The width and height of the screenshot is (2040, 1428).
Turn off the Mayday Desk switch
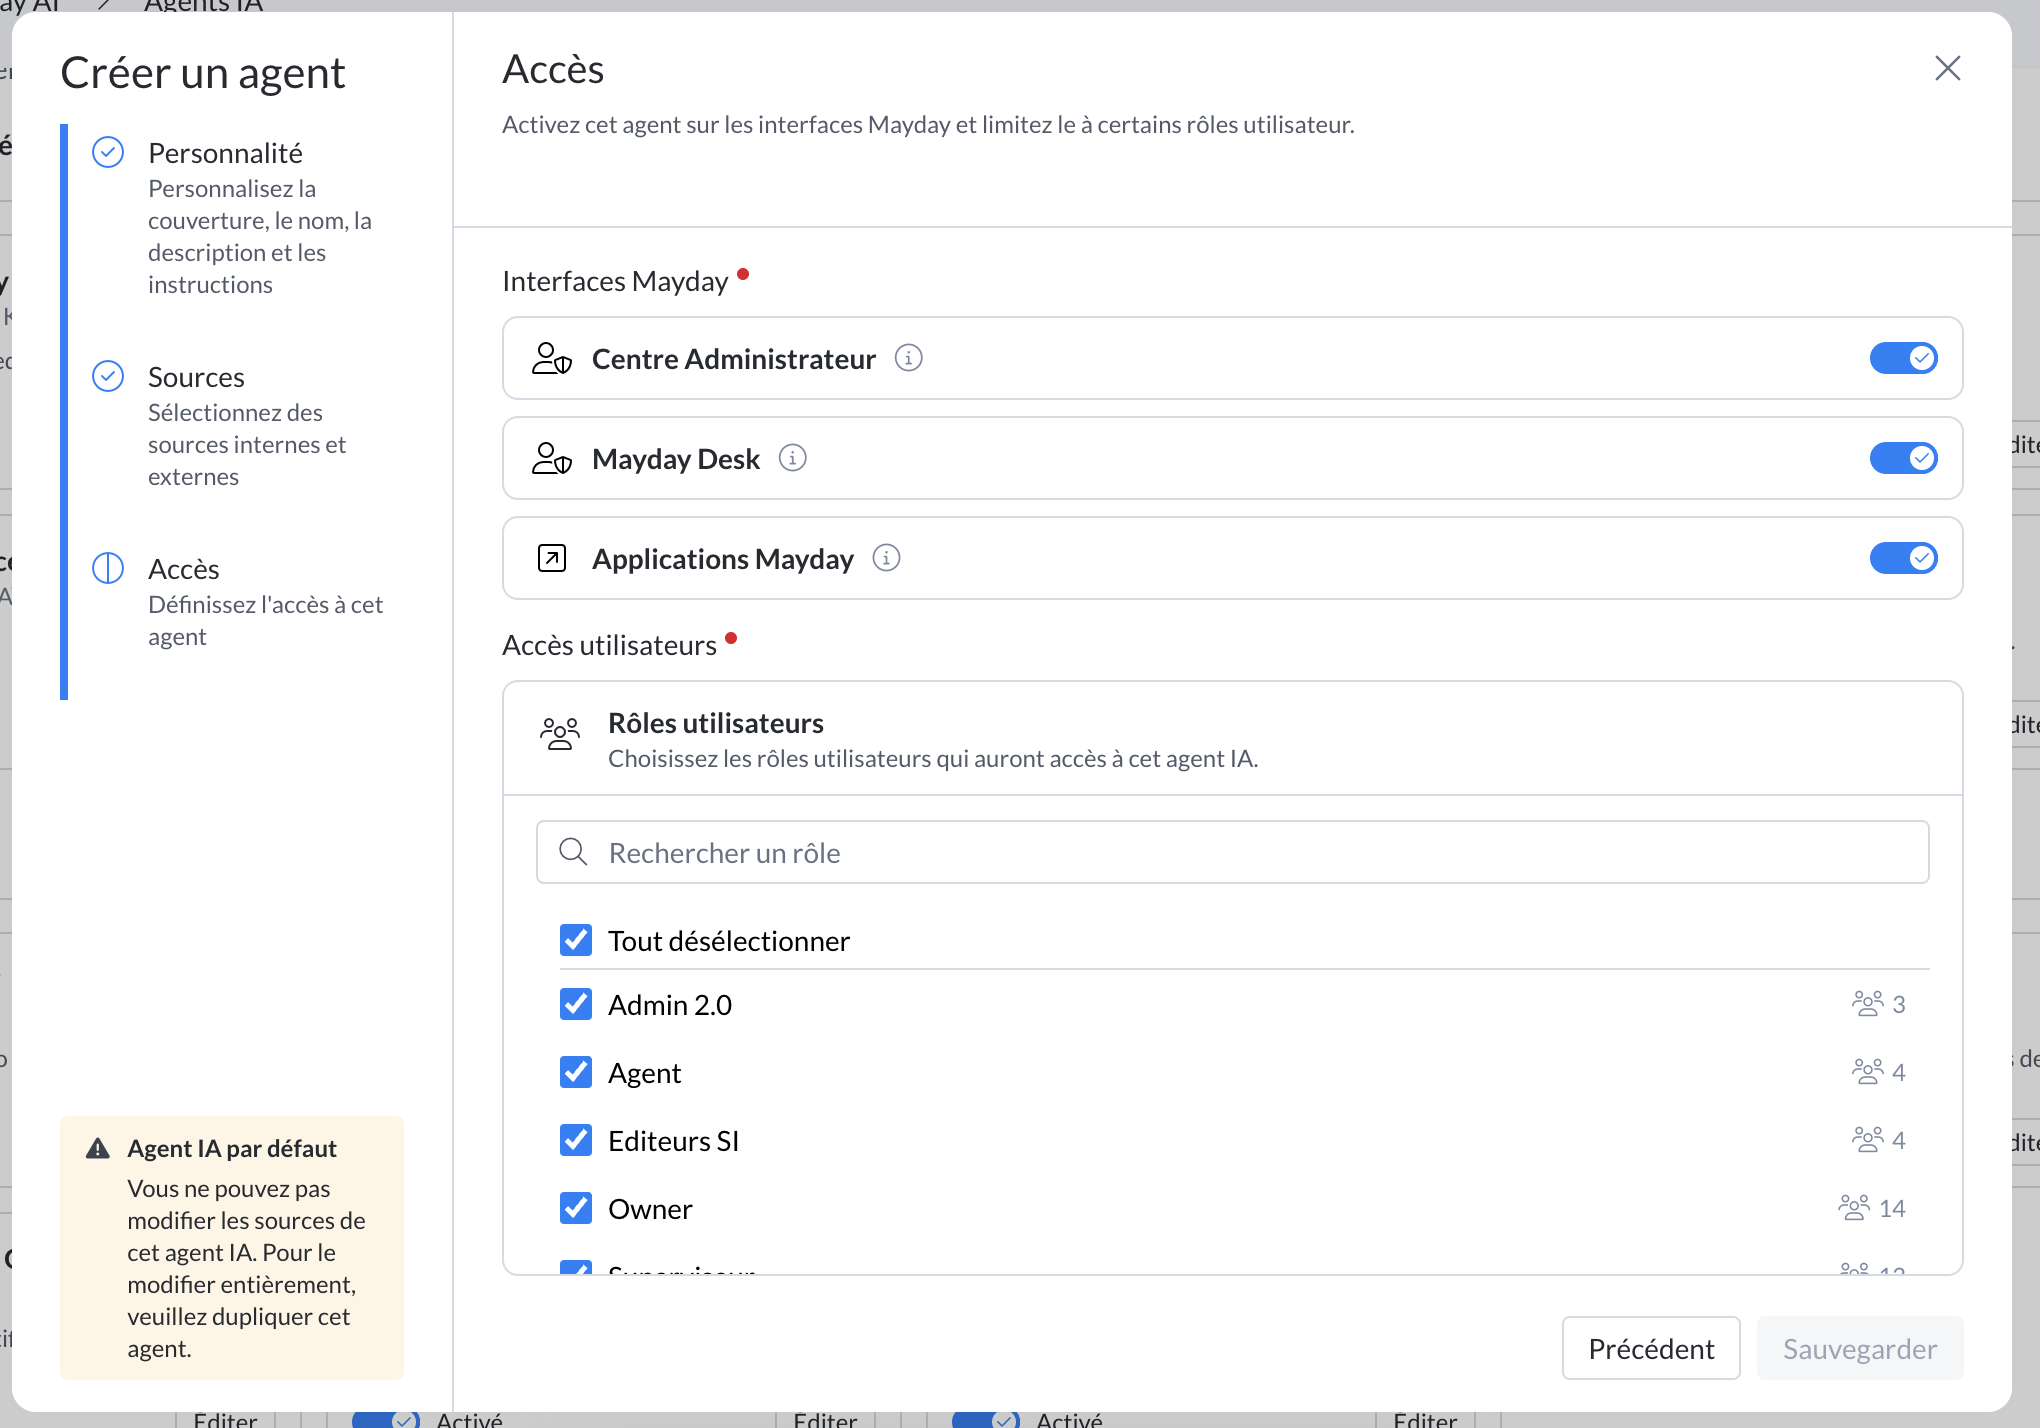[1903, 458]
